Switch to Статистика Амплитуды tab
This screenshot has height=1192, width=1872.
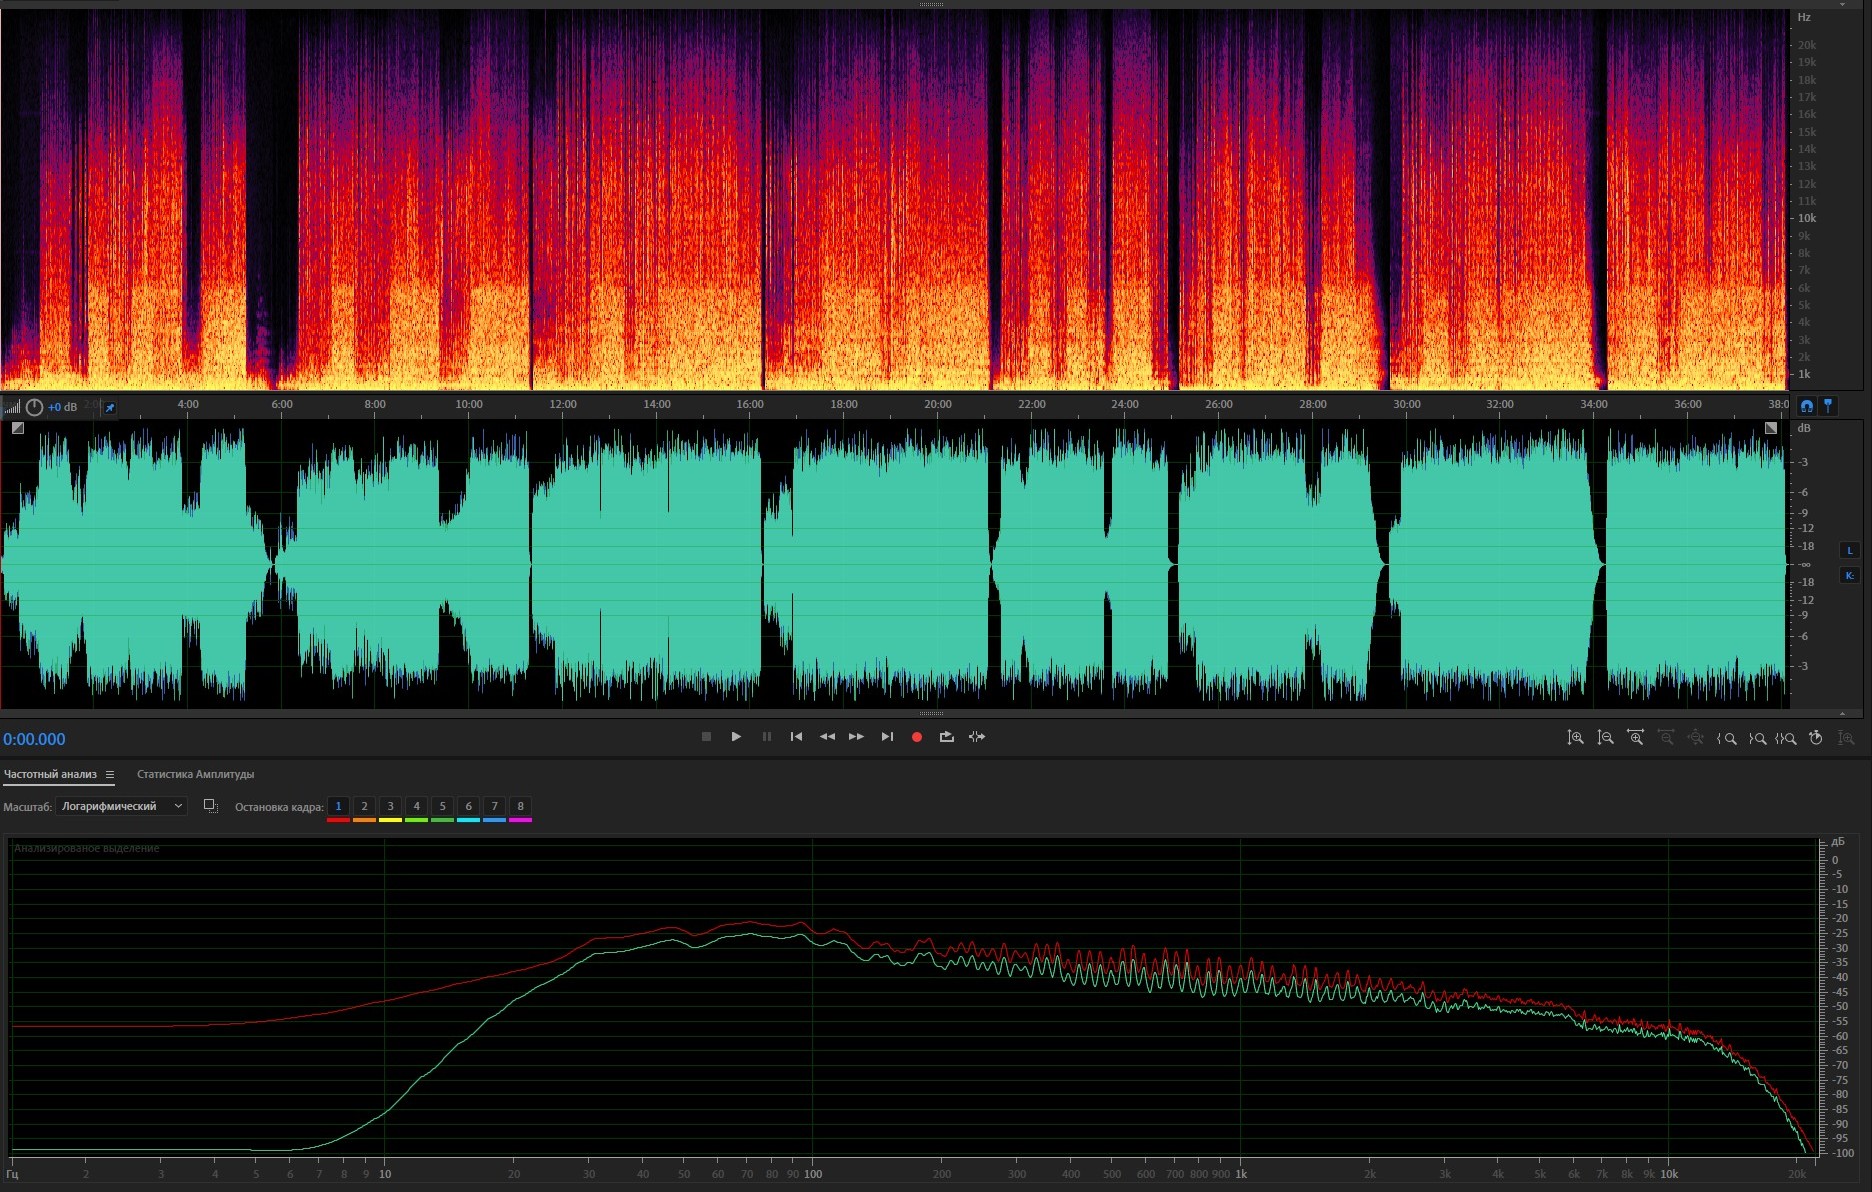click(x=195, y=774)
